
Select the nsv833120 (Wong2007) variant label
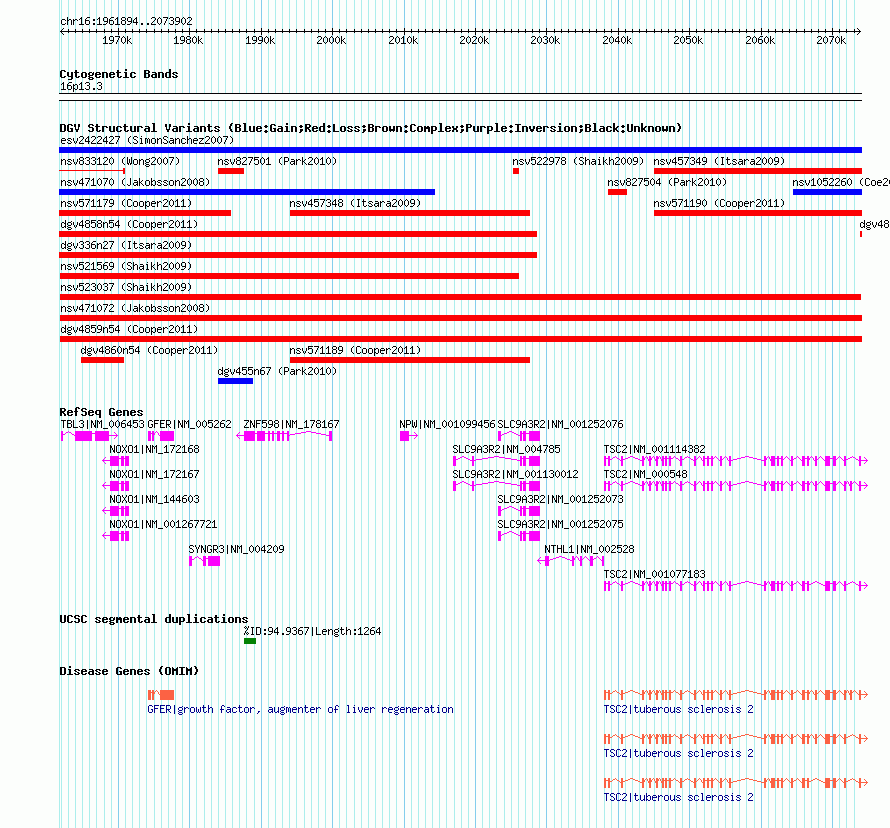coord(120,161)
